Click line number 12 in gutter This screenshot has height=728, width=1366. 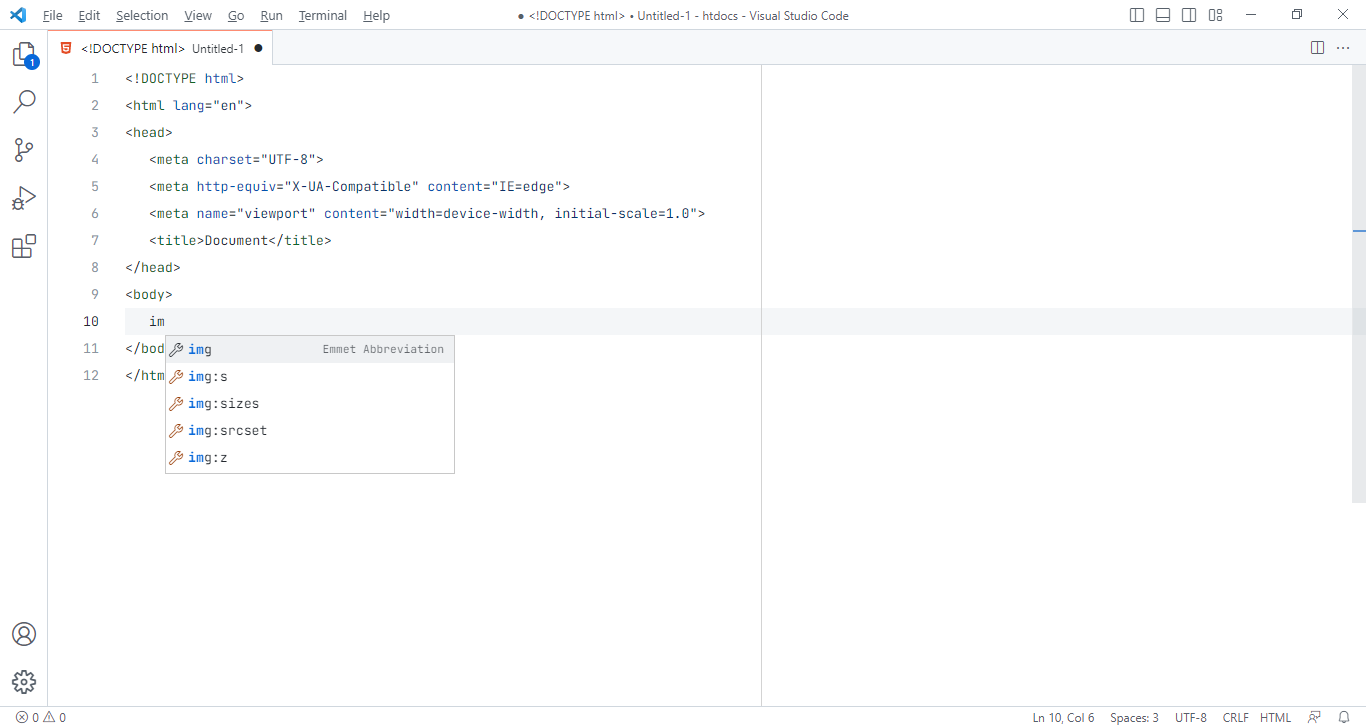(91, 375)
